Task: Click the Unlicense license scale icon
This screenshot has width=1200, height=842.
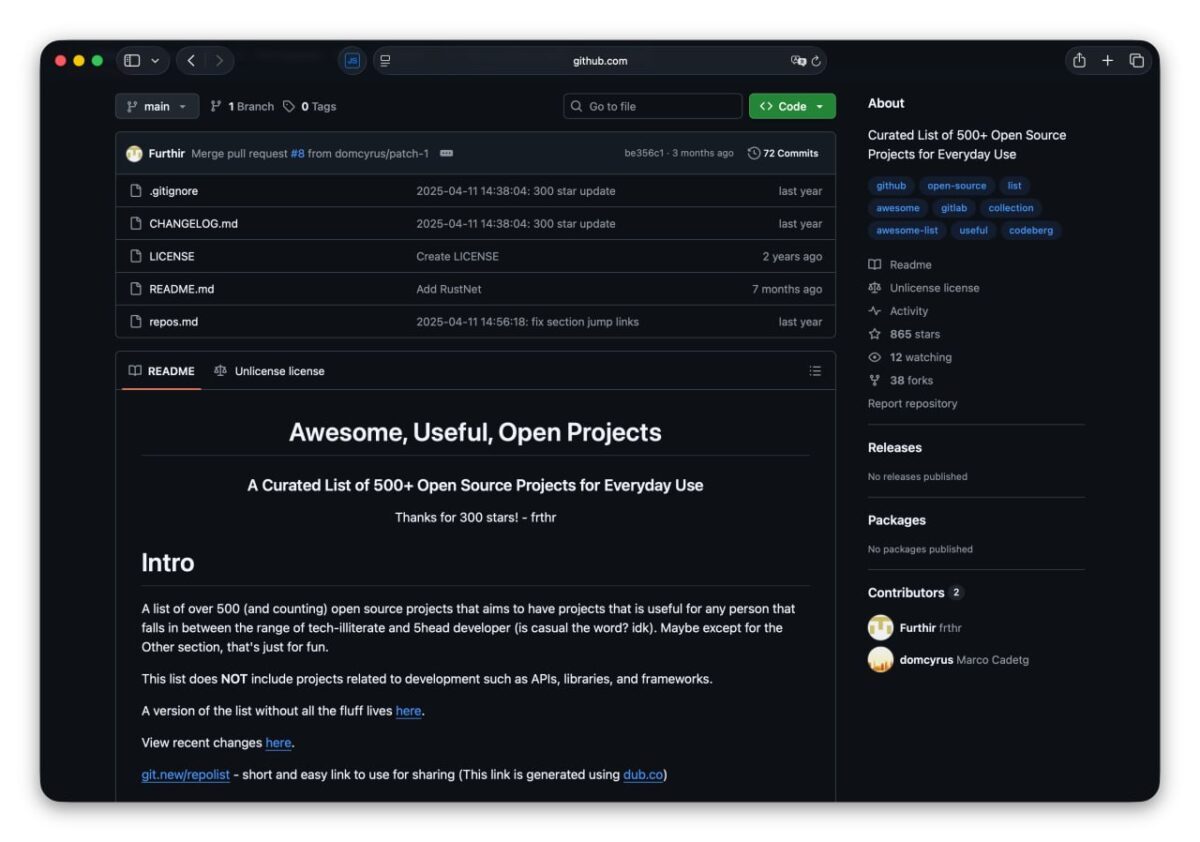Action: 874,287
